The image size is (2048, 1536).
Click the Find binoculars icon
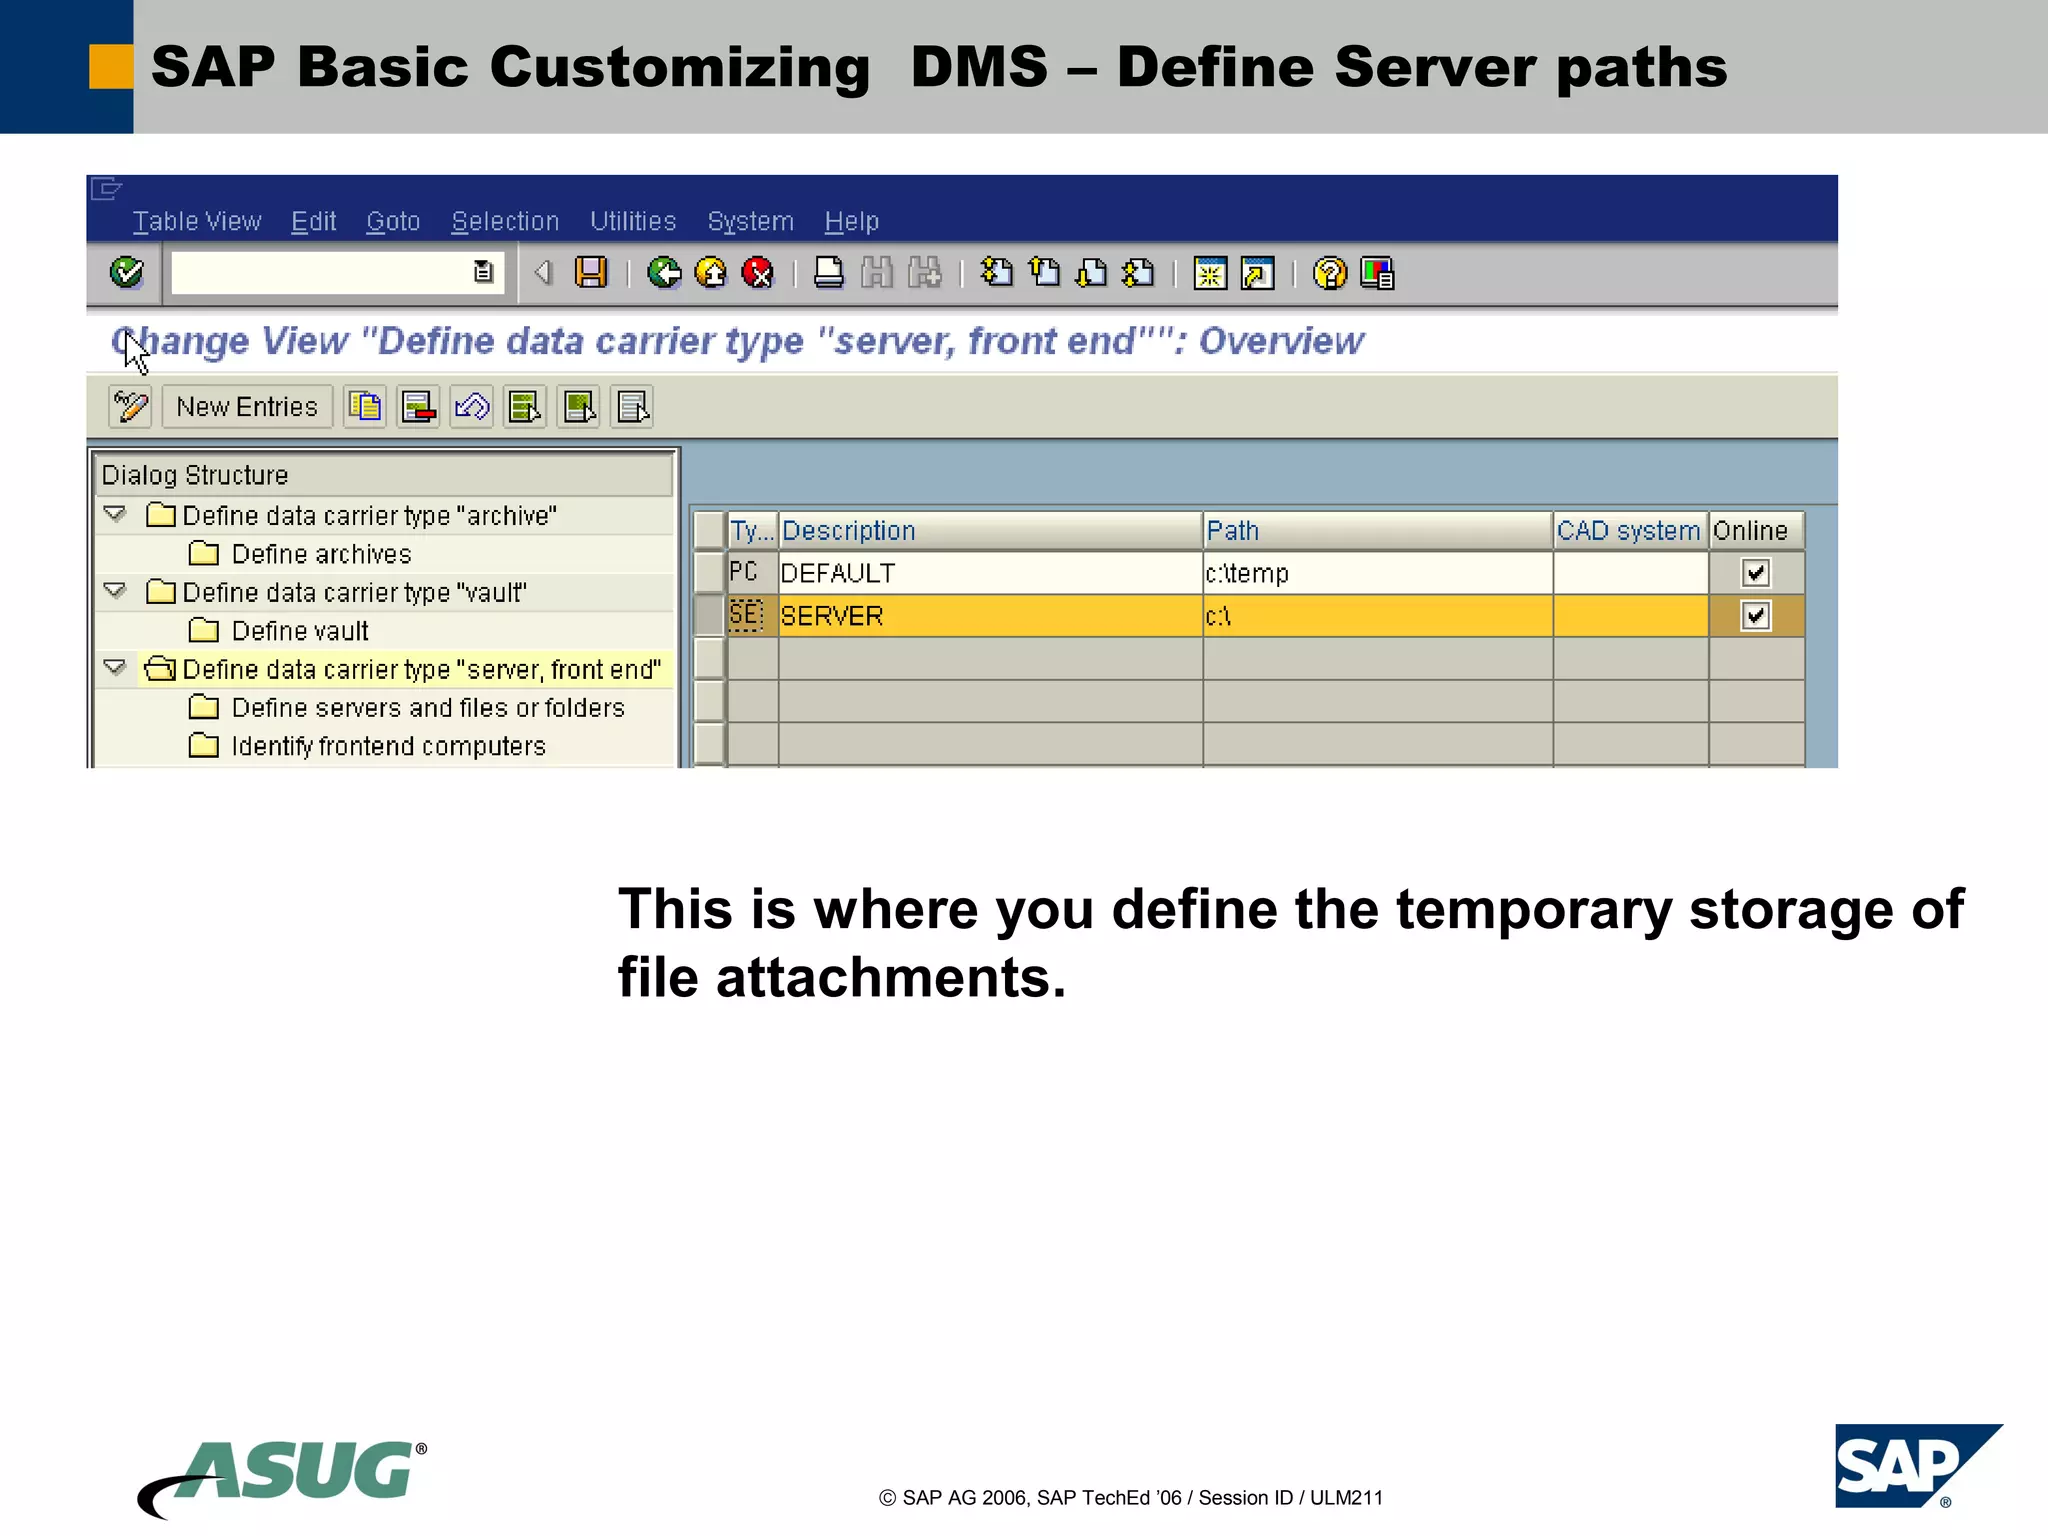[x=876, y=272]
